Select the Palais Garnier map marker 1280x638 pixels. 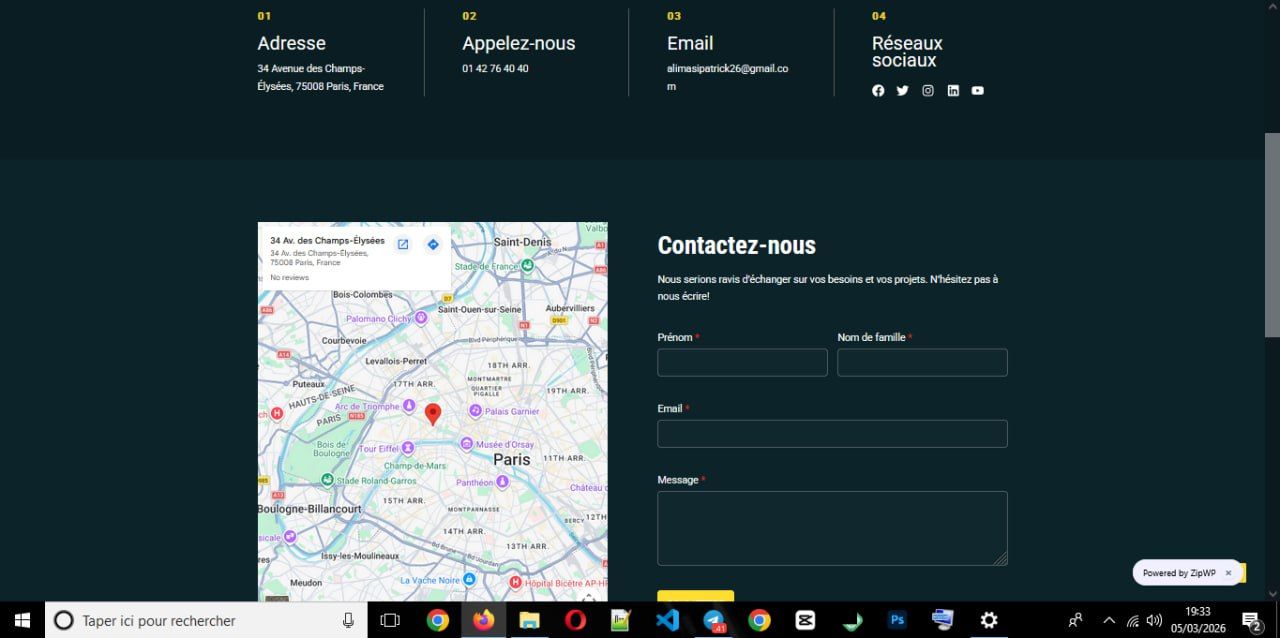pyautogui.click(x=476, y=411)
